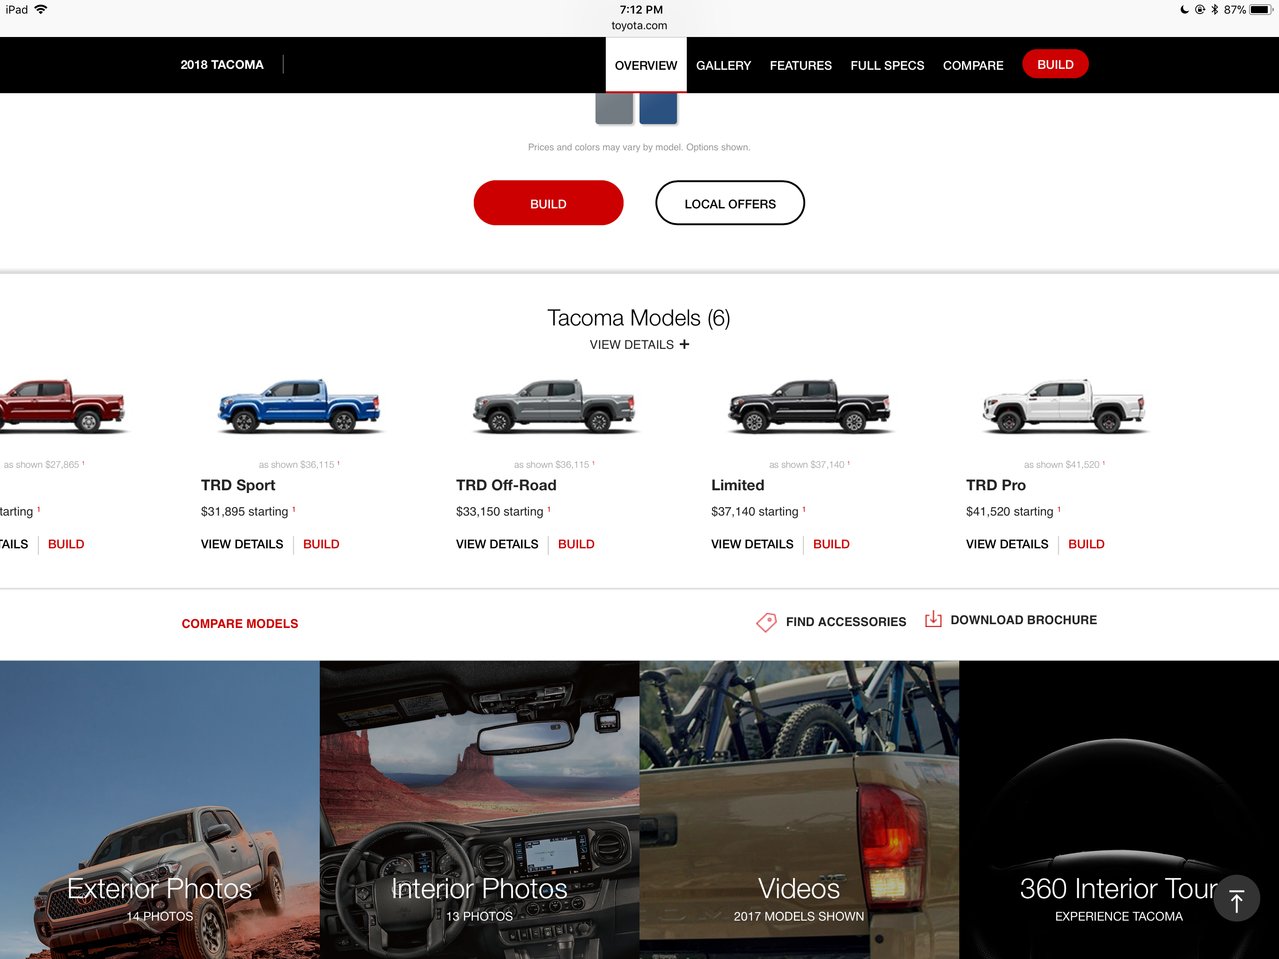Viewport: 1279px width, 959px height.
Task: Open the Videos tile
Action: pos(799,810)
